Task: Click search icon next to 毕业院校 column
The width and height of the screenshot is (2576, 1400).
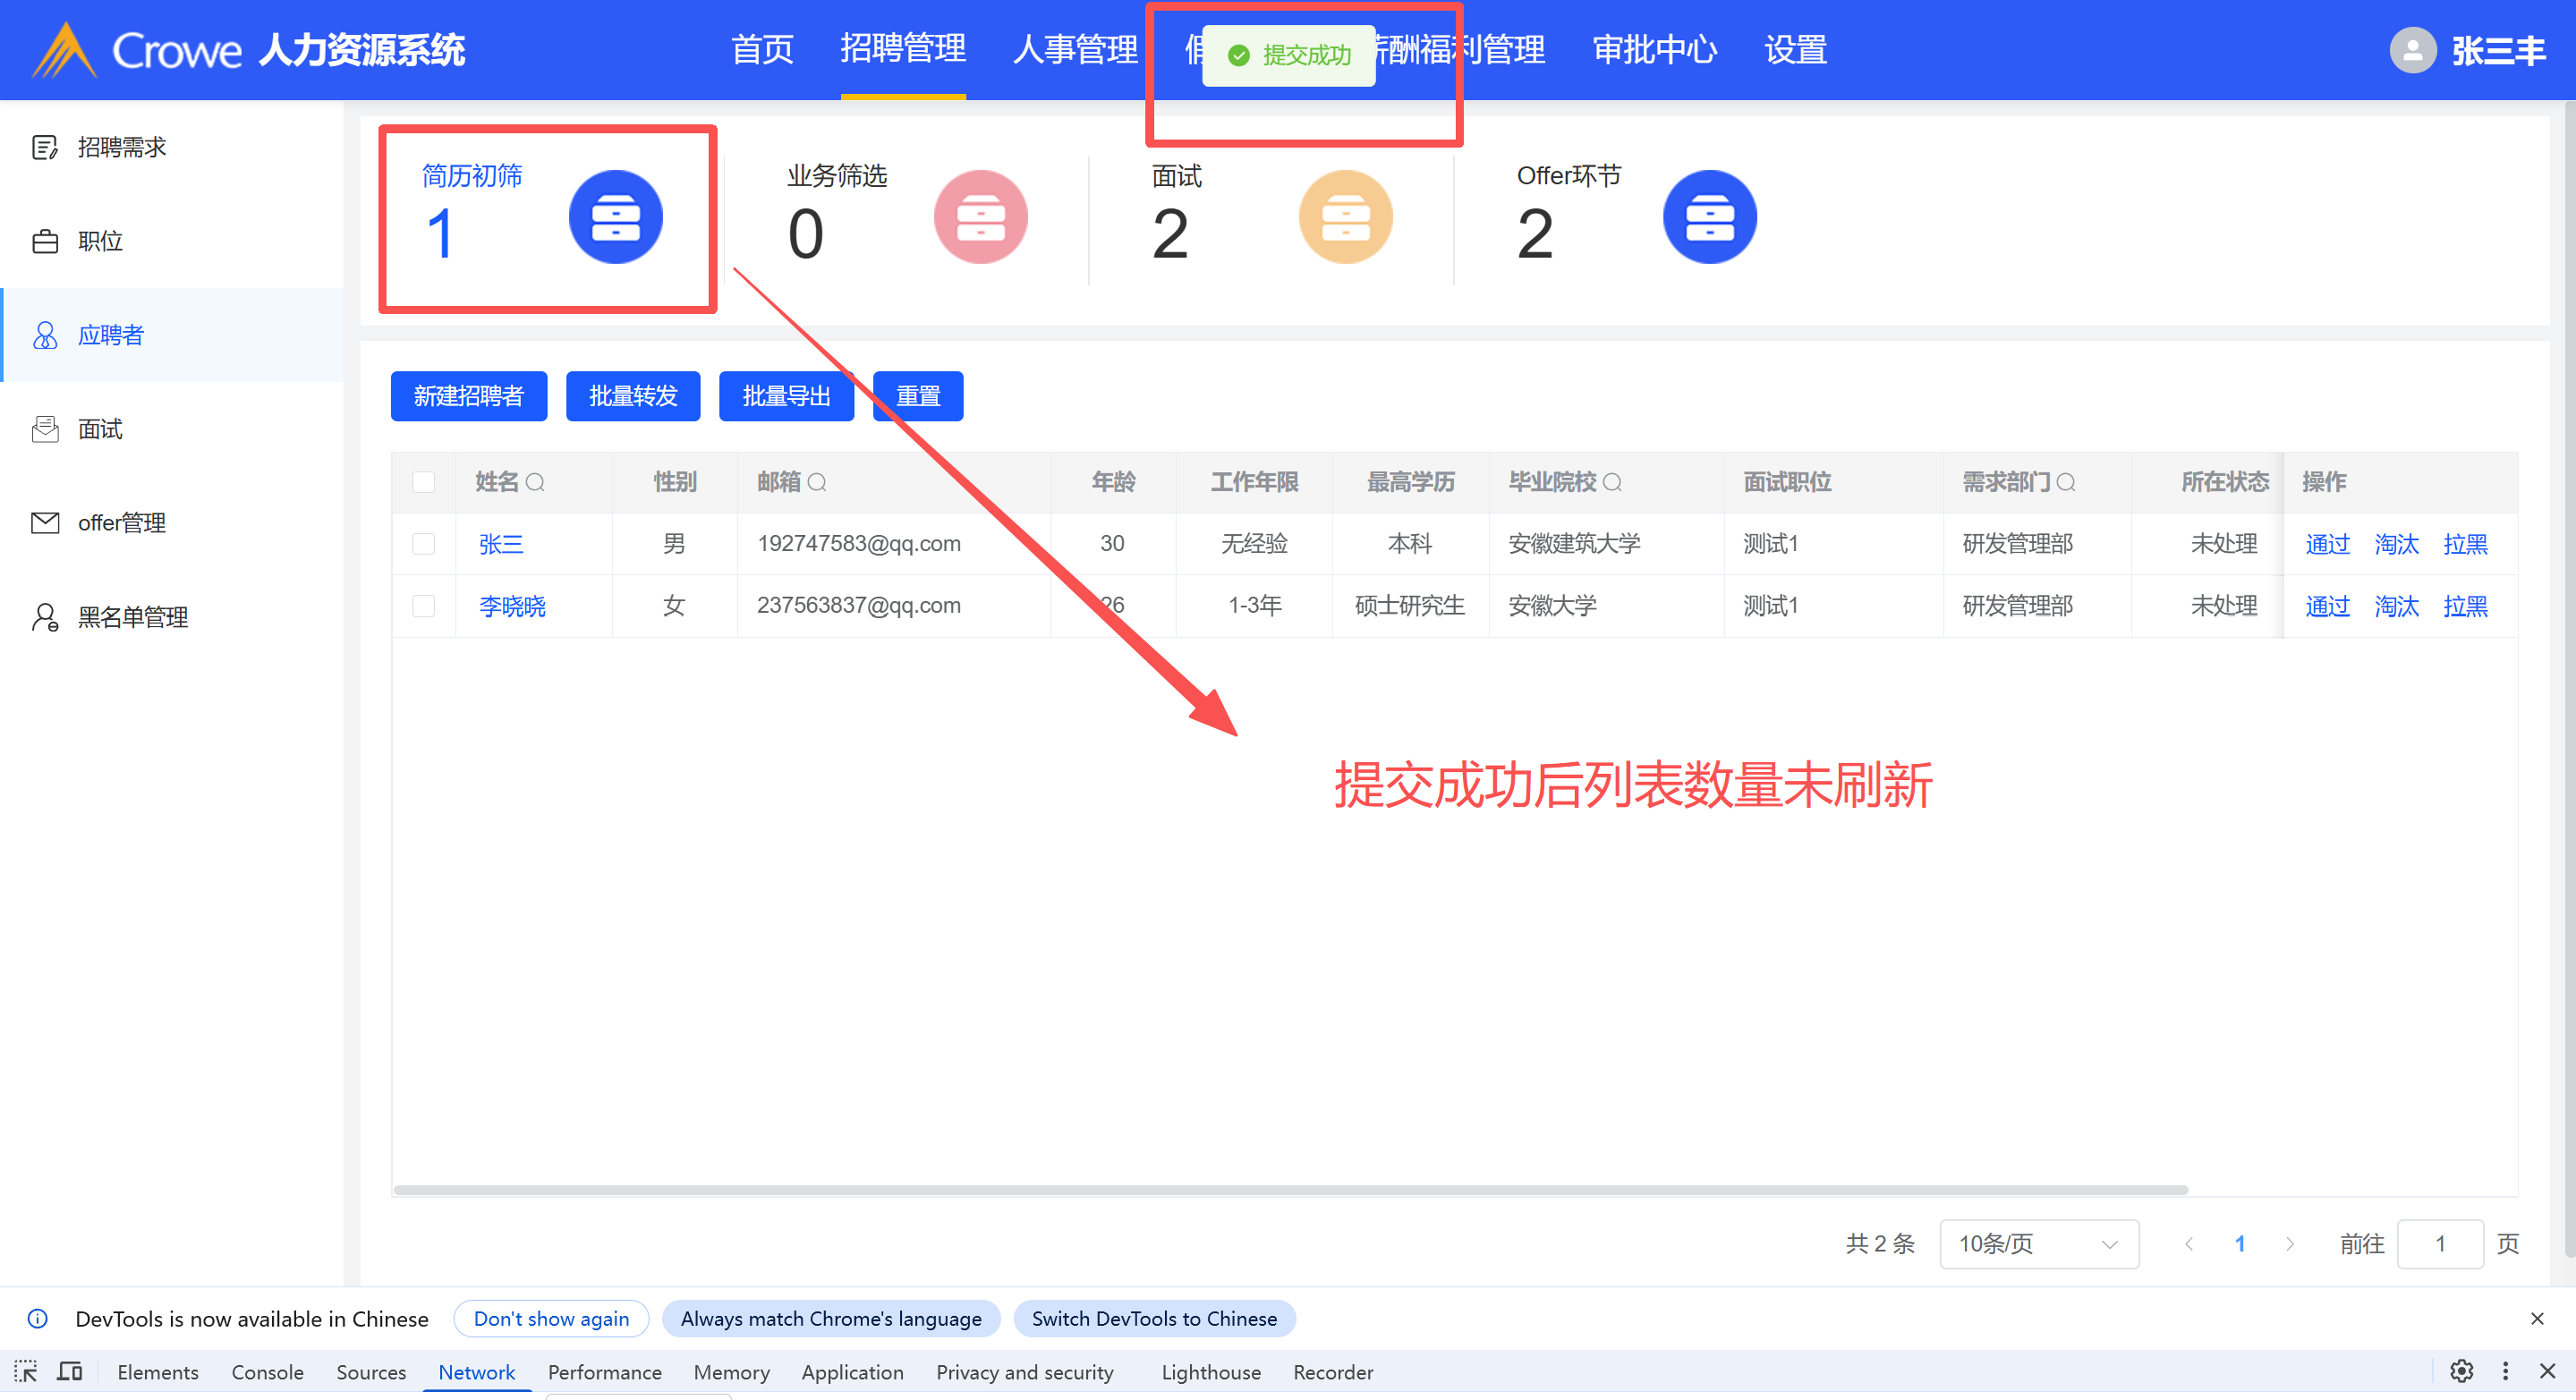Action: click(x=1612, y=482)
